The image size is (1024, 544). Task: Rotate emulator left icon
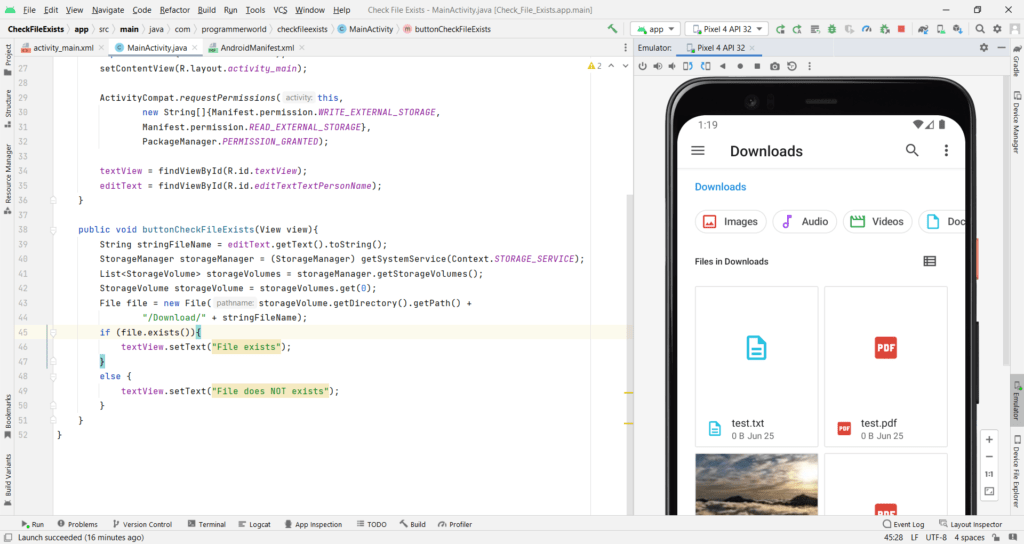pyautogui.click(x=688, y=66)
